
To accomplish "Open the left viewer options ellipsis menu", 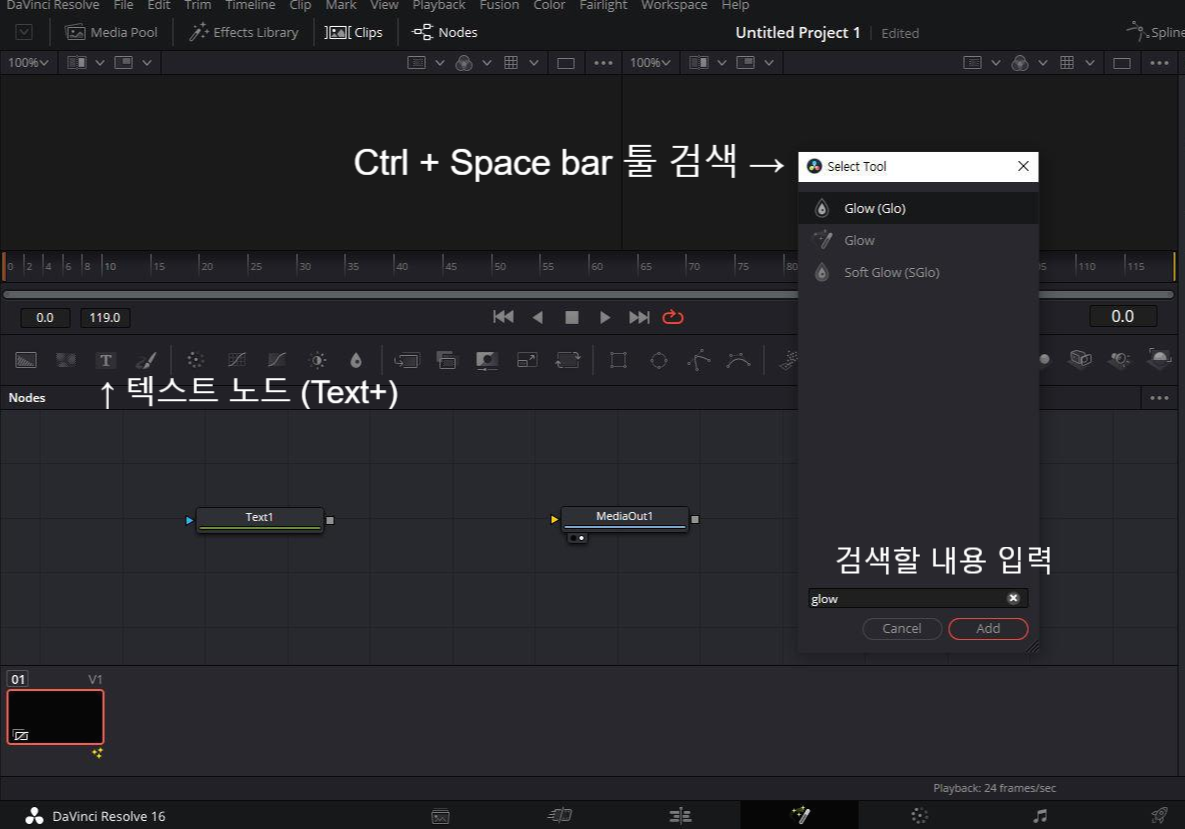I will tap(603, 62).
